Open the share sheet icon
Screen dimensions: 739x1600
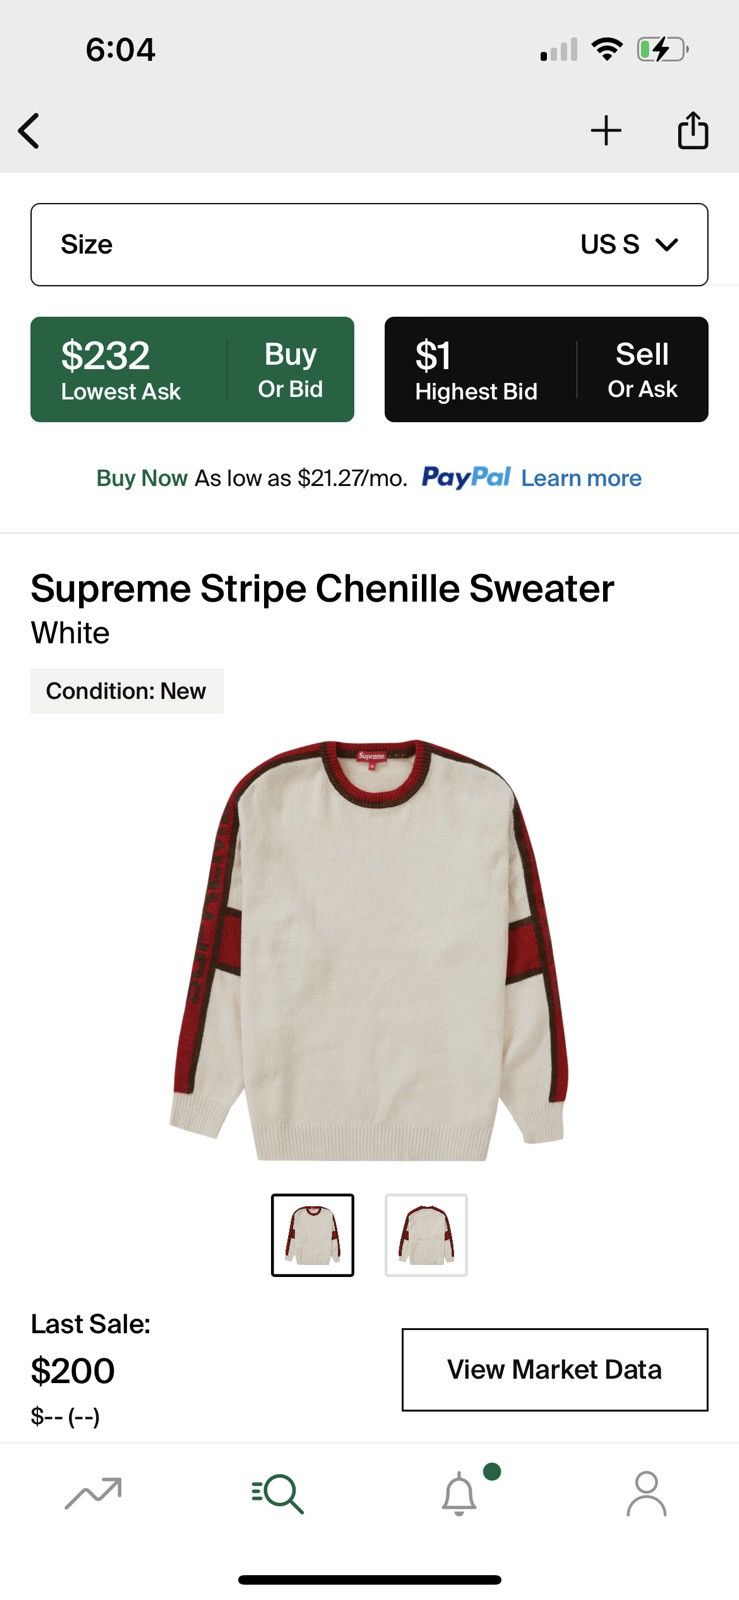point(693,130)
